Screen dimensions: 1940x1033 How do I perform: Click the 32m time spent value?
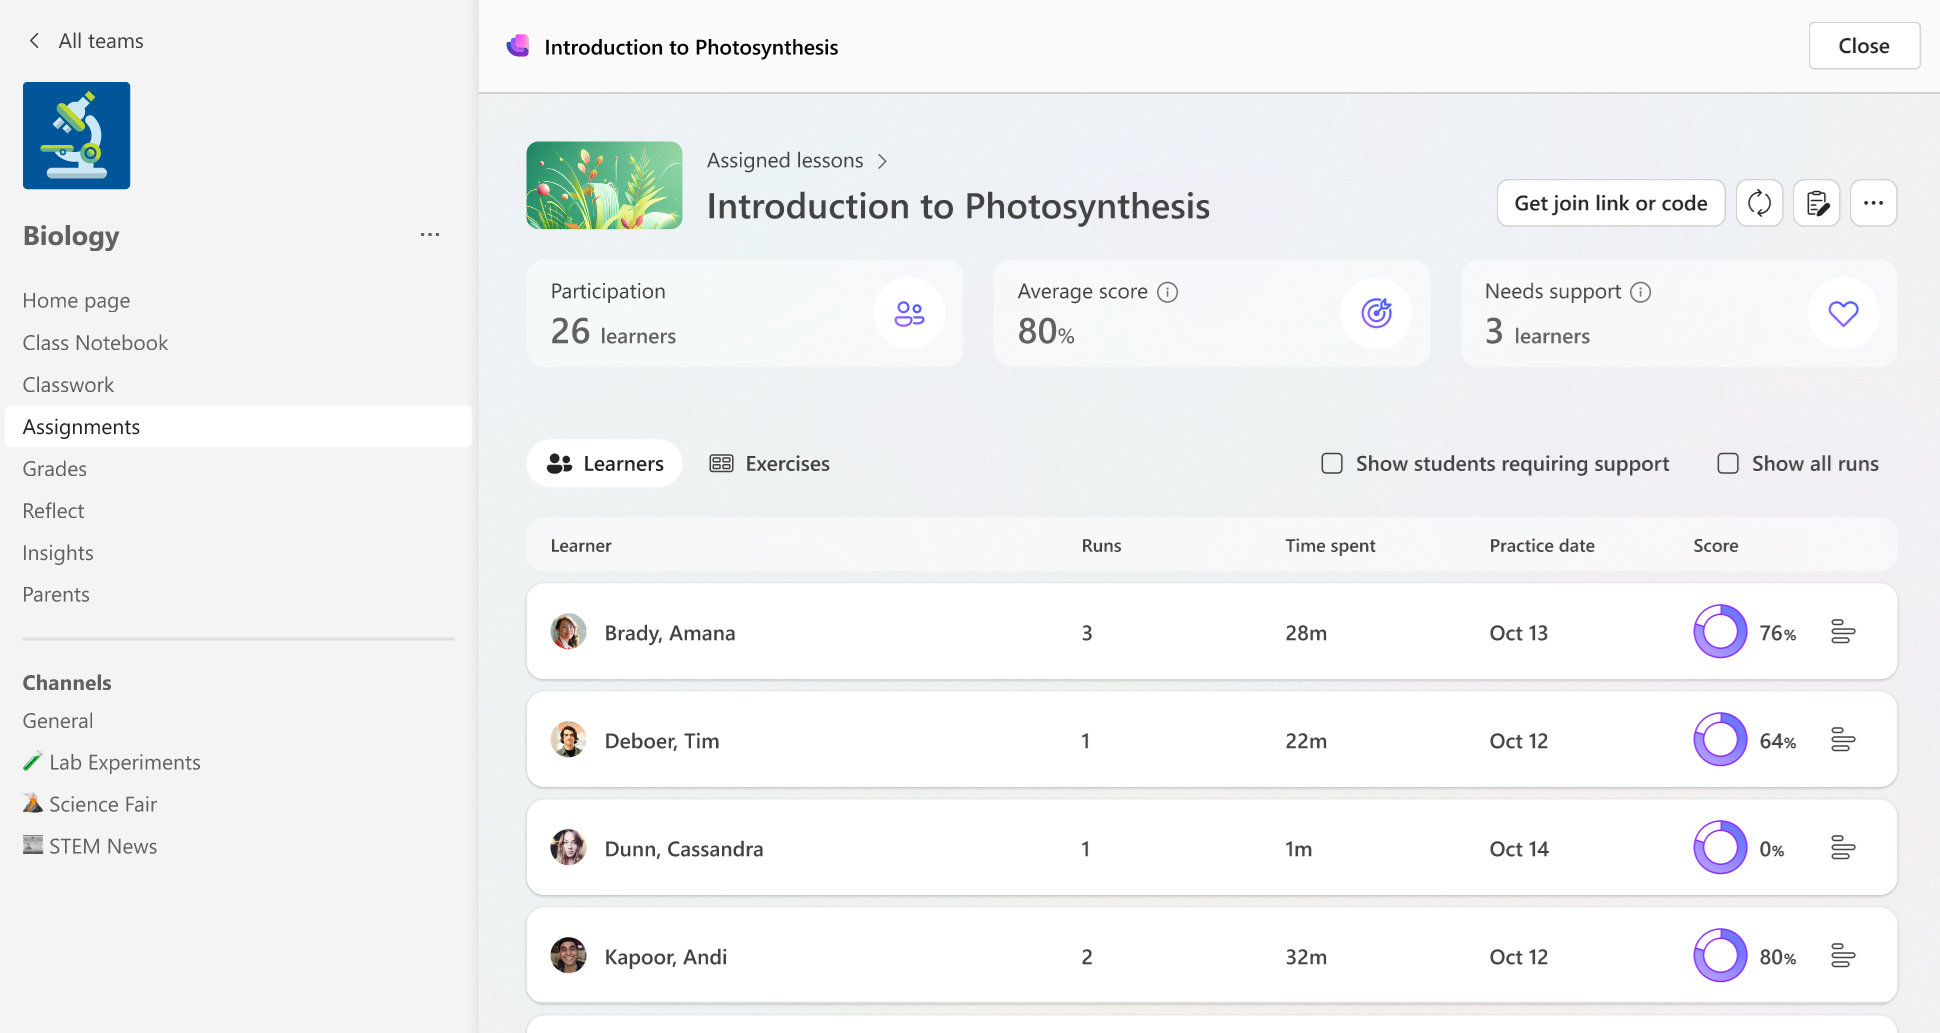1306,957
